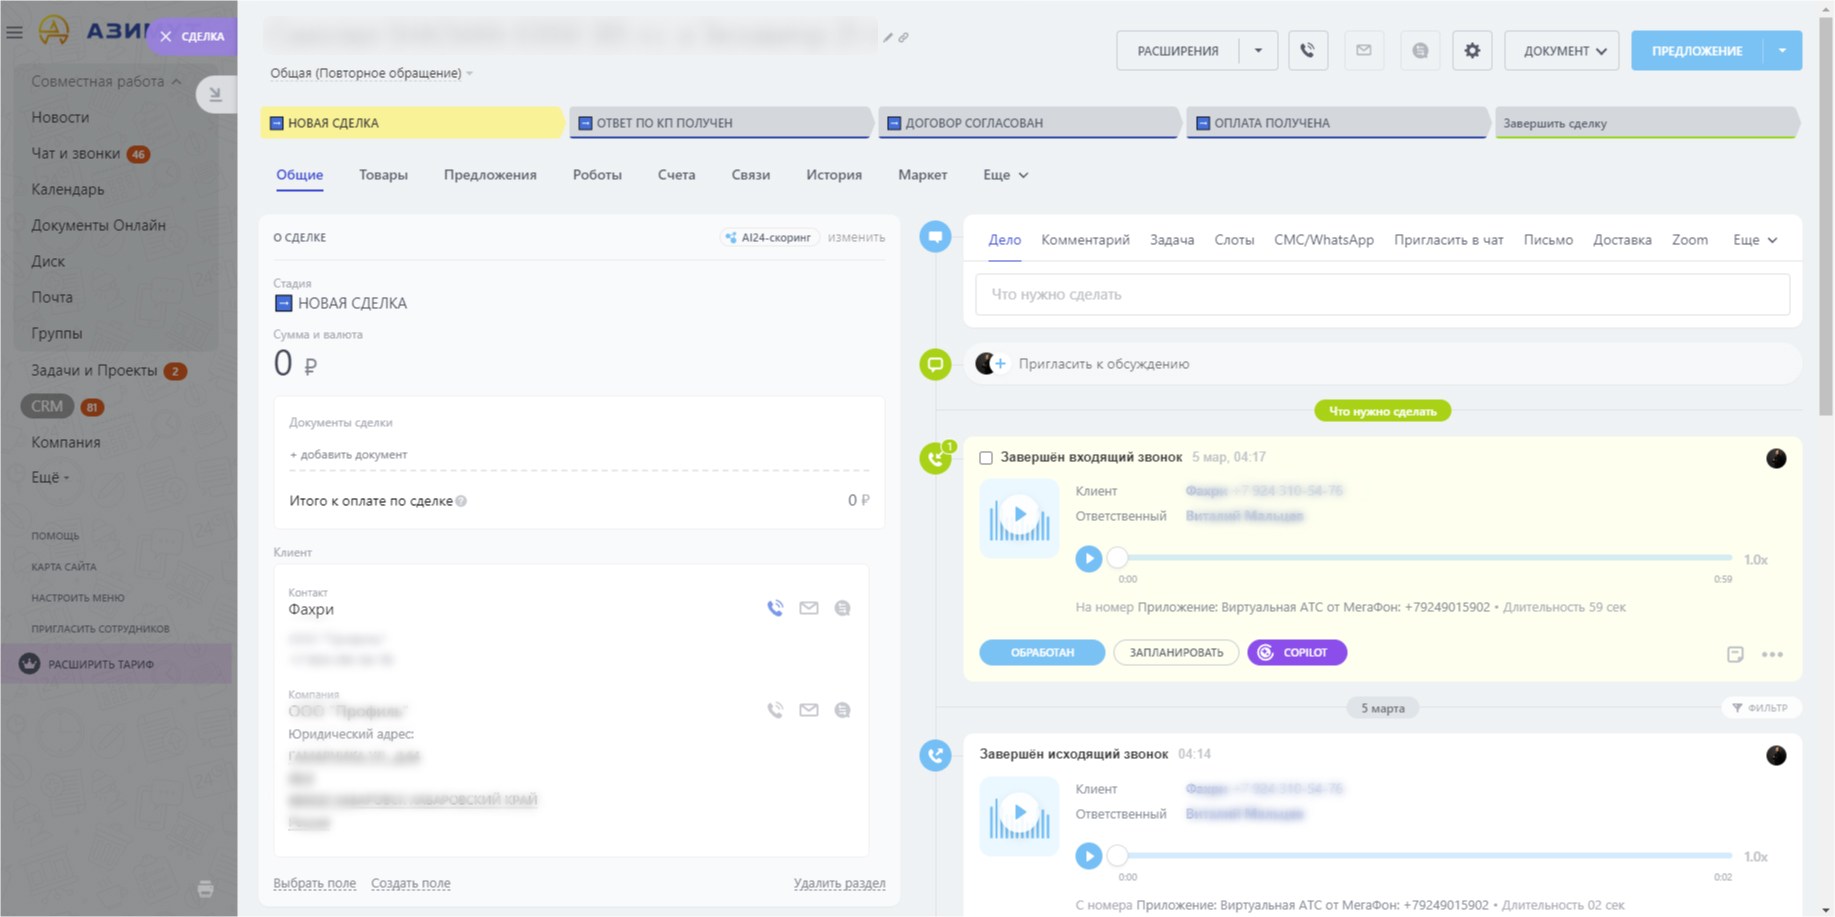Image resolution: width=1835 pixels, height=917 pixels.
Task: Switch to the Товары tab
Action: click(383, 175)
